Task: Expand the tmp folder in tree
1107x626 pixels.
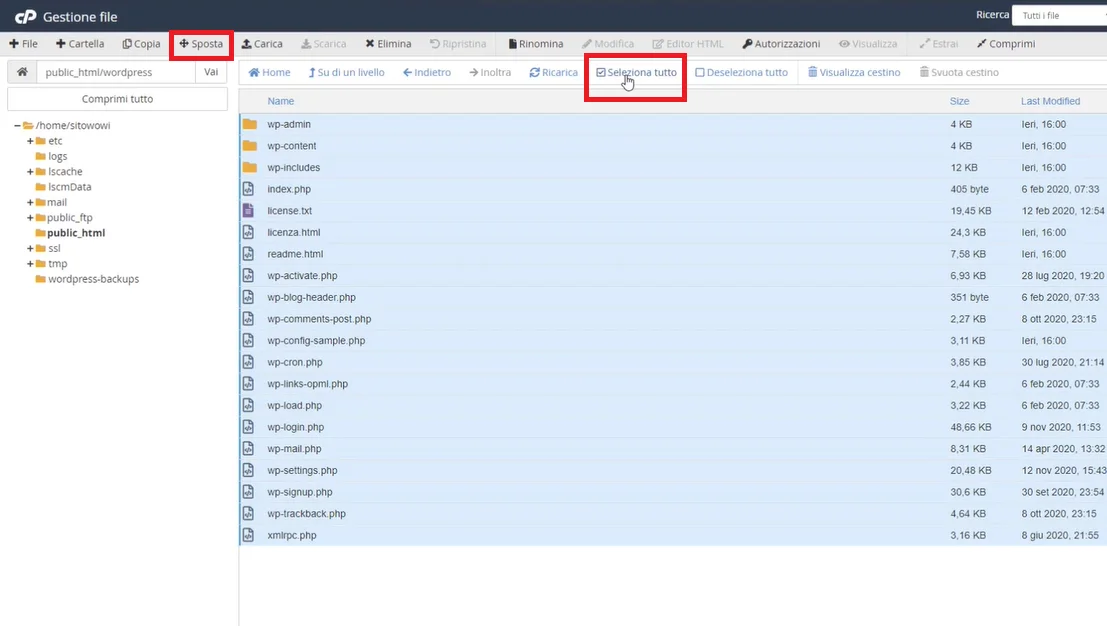Action: tap(30, 264)
